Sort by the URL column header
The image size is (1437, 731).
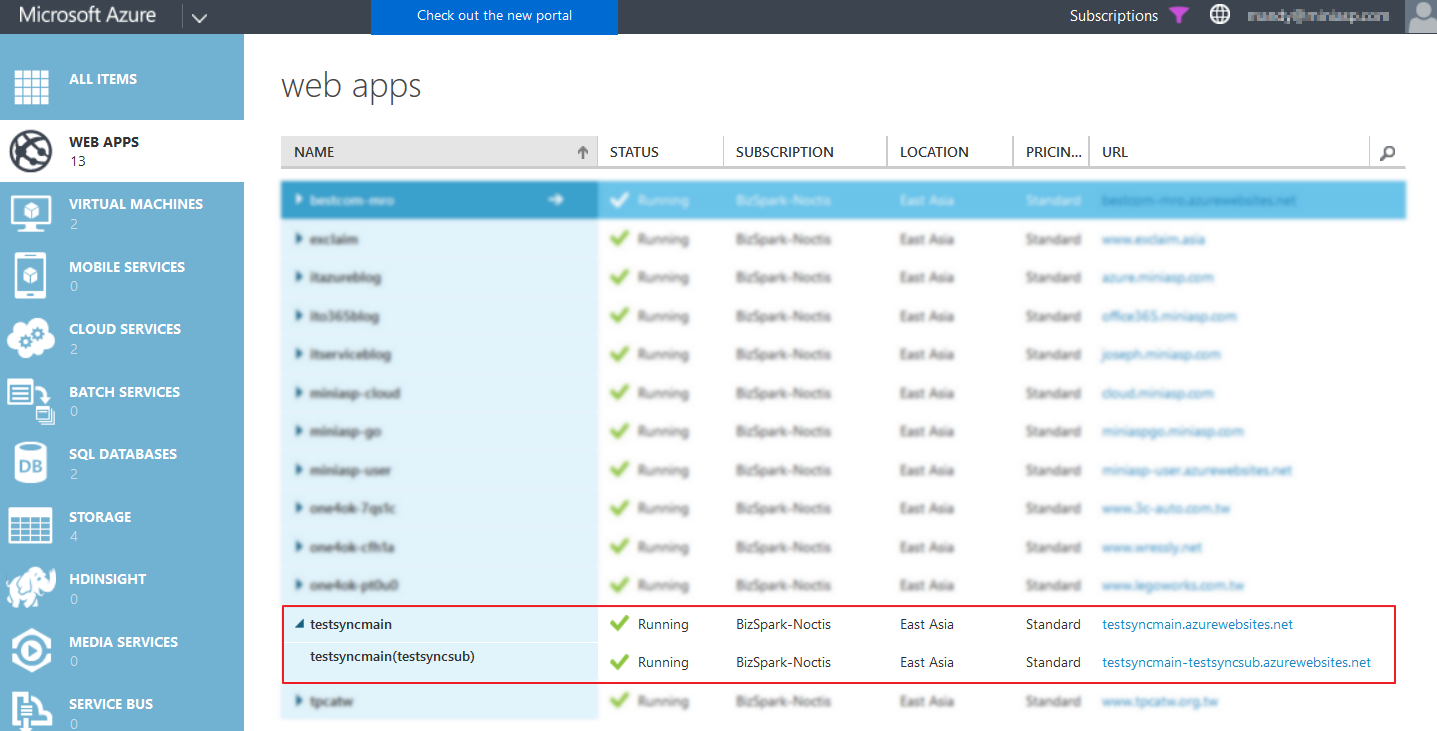[x=1229, y=152]
